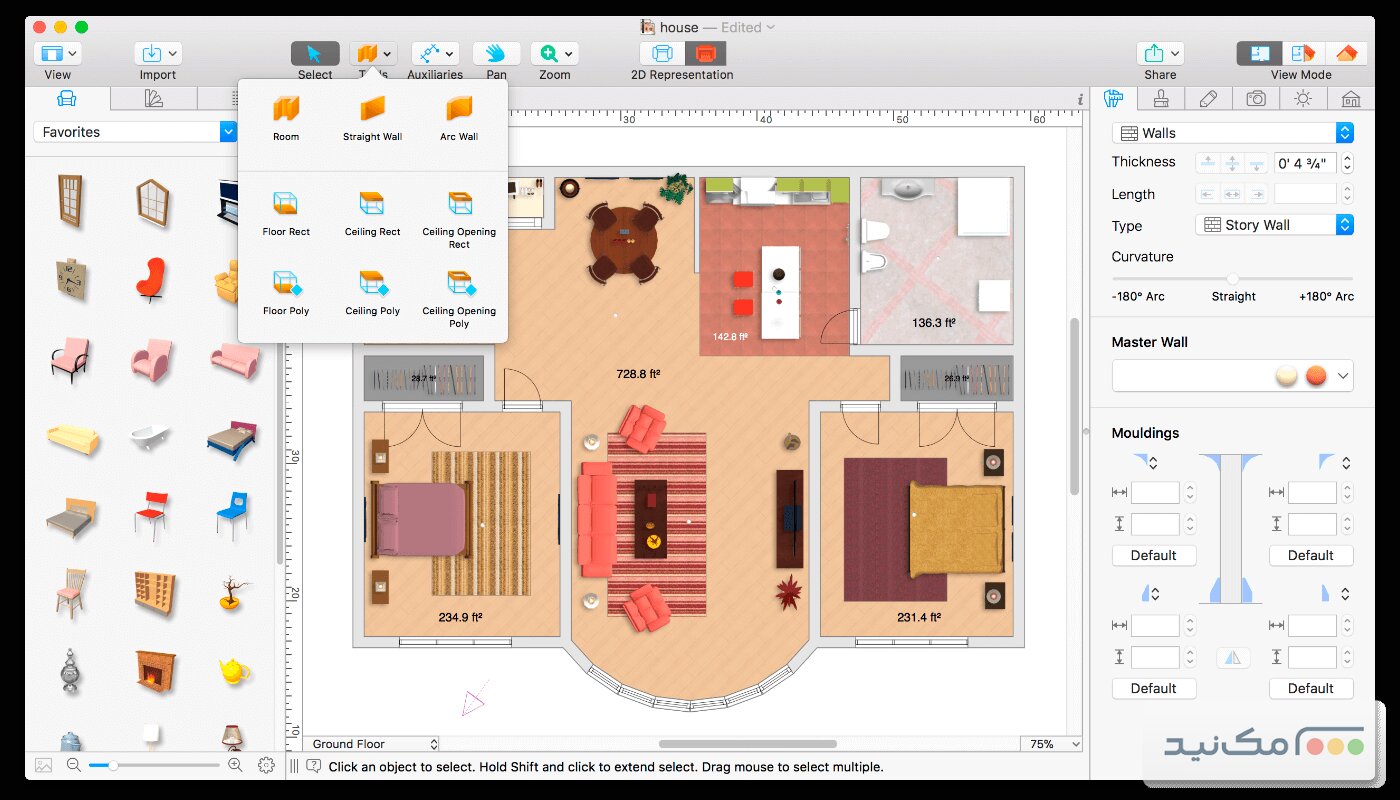Click the Default button for right moulding
1400x800 pixels.
pyautogui.click(x=1311, y=555)
